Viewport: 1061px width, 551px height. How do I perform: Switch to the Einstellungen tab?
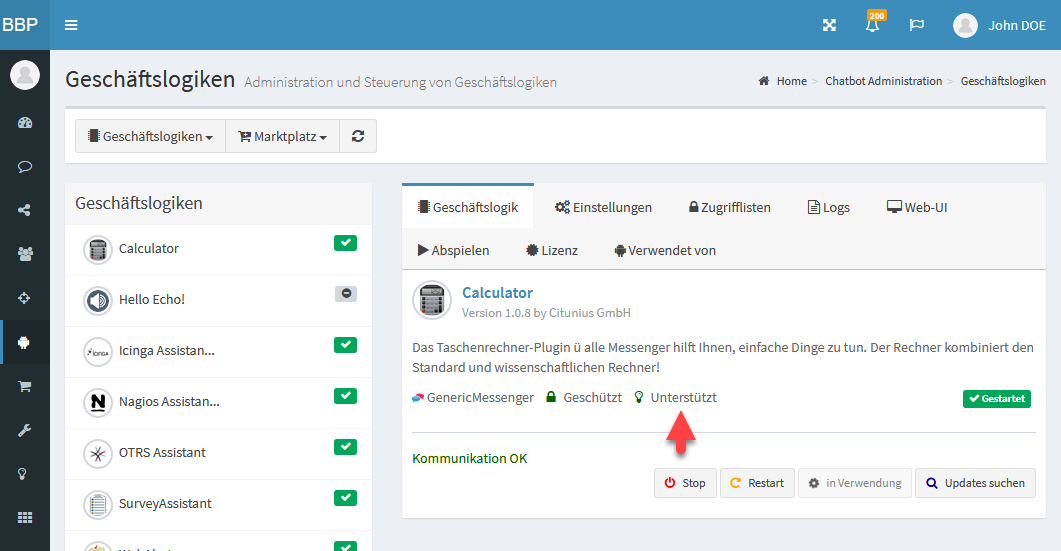tap(603, 207)
